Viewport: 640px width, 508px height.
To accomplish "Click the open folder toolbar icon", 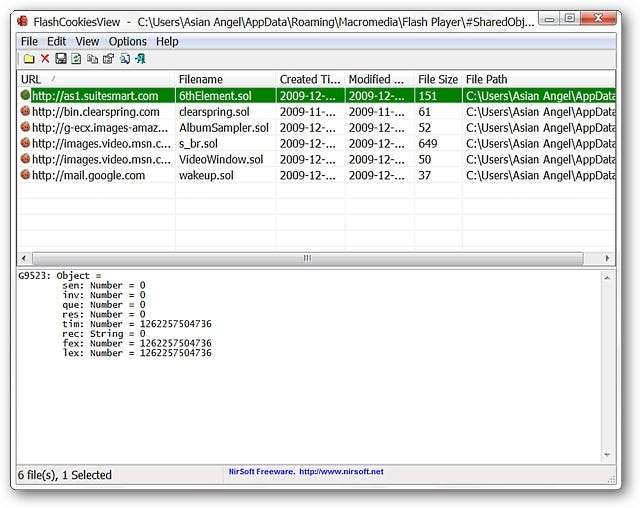I will click(29, 59).
